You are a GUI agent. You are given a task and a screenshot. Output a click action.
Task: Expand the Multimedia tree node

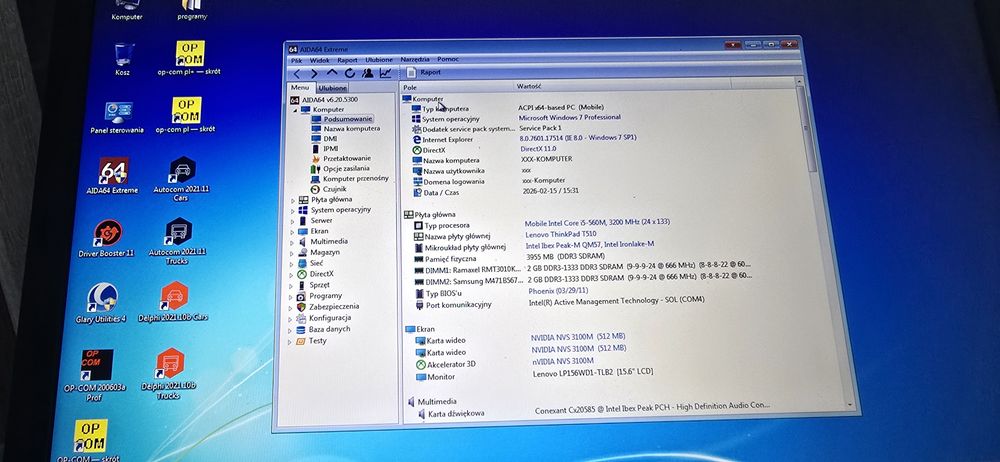tap(293, 242)
